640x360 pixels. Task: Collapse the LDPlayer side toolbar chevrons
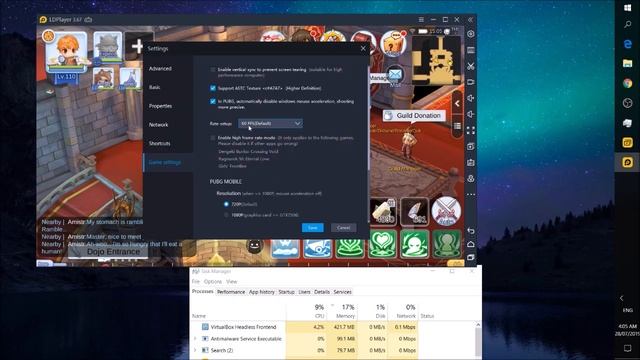470,20
